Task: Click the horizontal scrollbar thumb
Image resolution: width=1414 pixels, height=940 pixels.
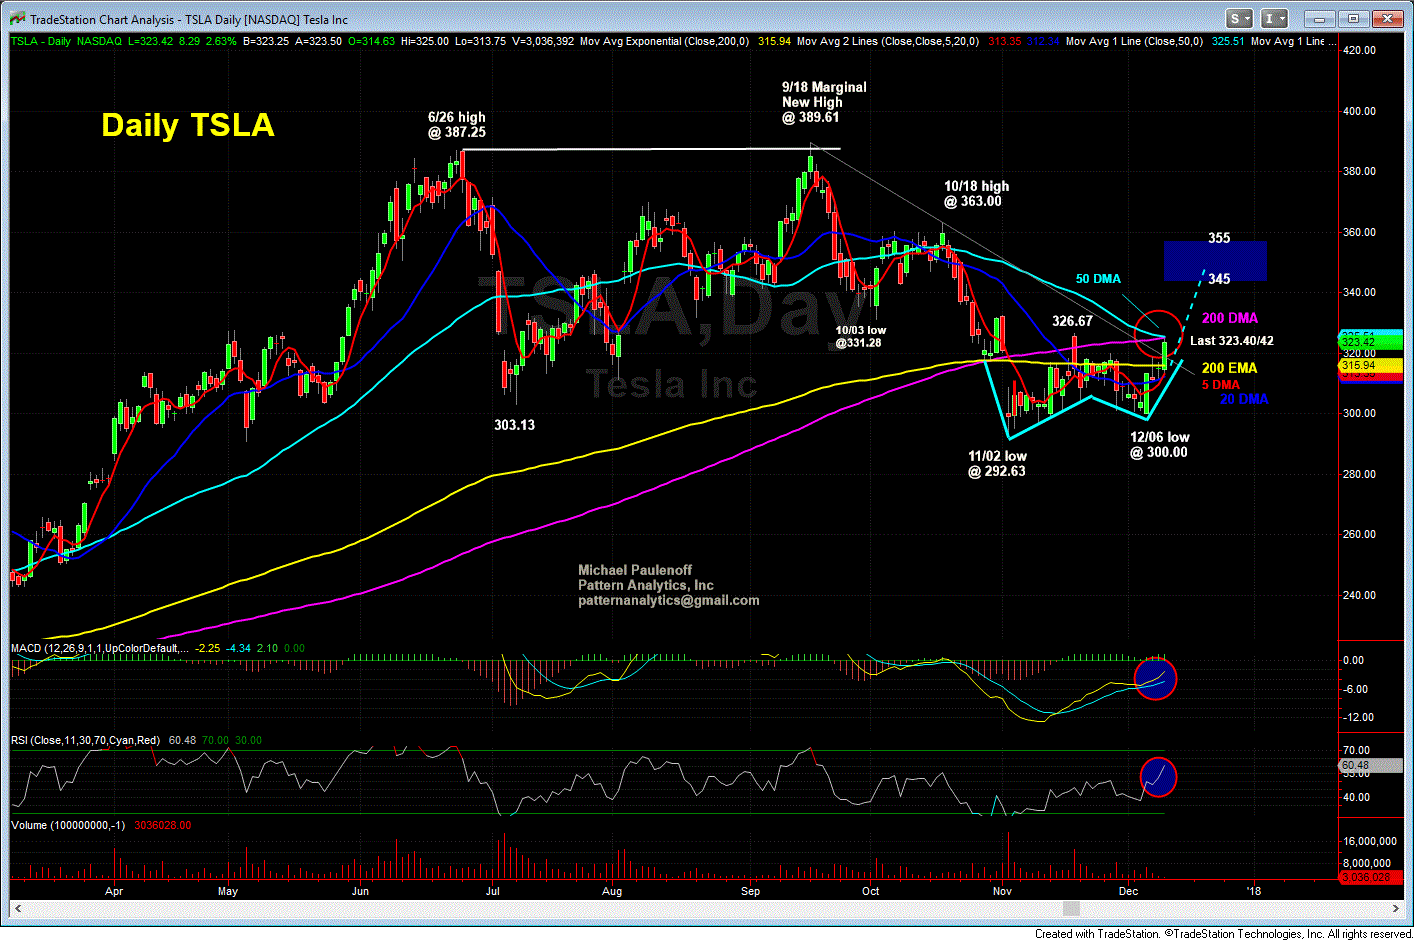Action: [x=1071, y=908]
